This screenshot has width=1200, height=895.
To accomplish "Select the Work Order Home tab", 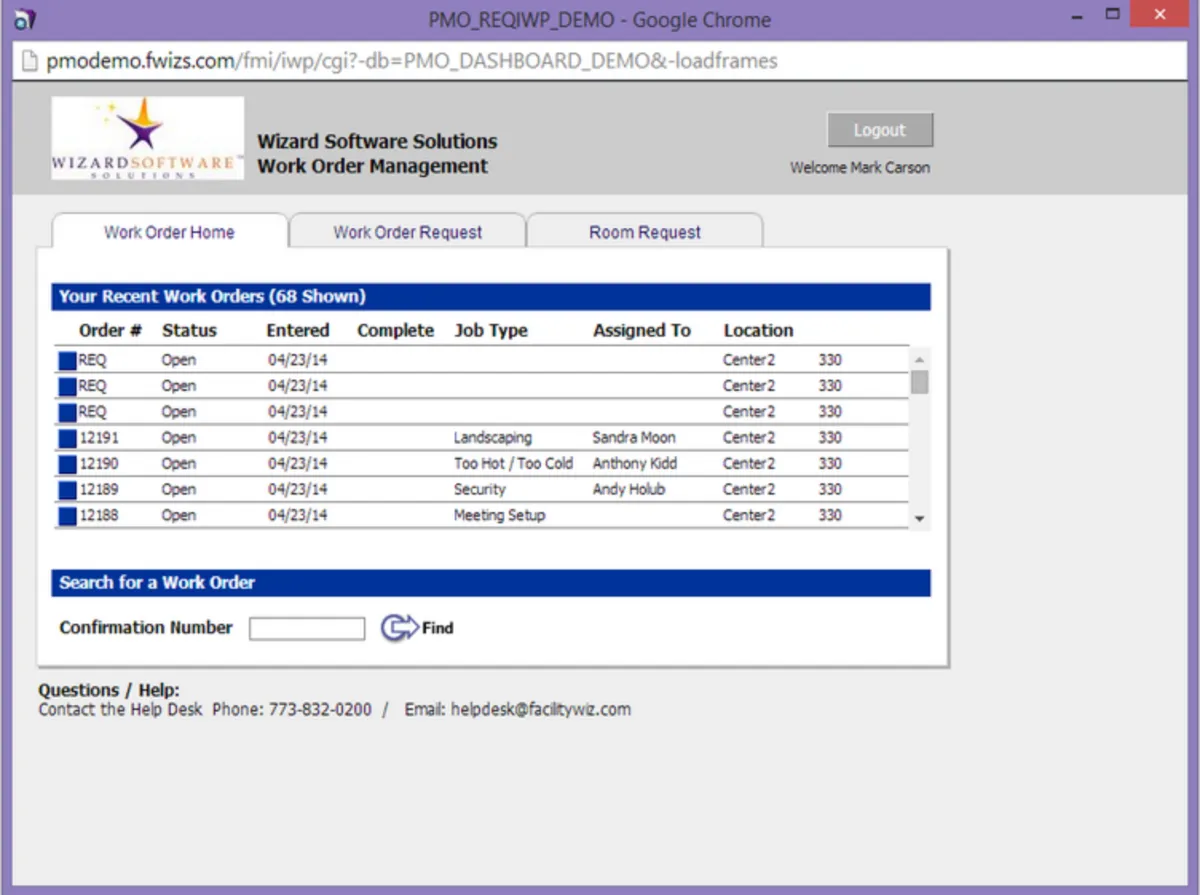I will [169, 232].
